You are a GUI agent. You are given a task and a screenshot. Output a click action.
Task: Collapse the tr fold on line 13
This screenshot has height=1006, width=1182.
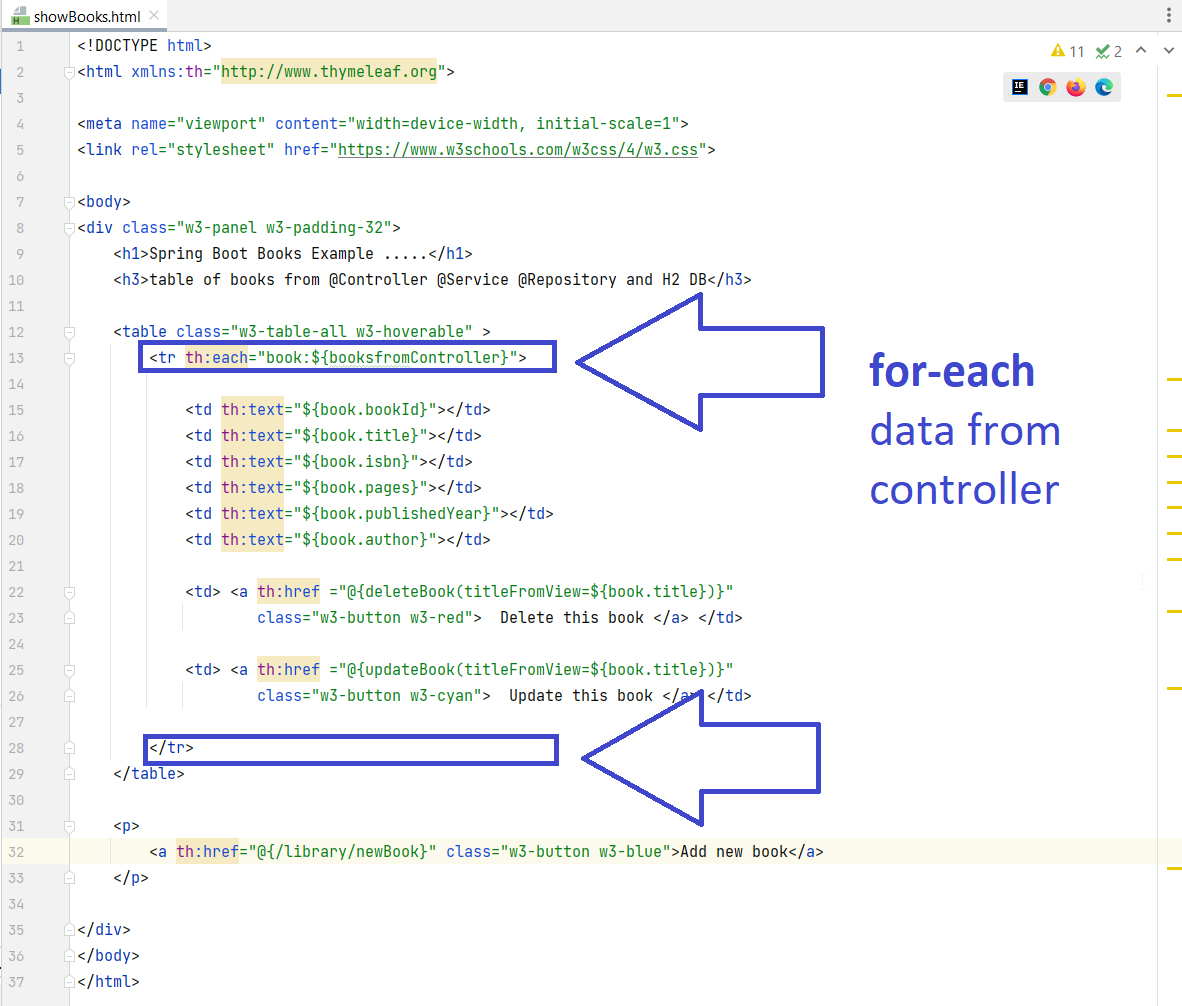tap(69, 359)
